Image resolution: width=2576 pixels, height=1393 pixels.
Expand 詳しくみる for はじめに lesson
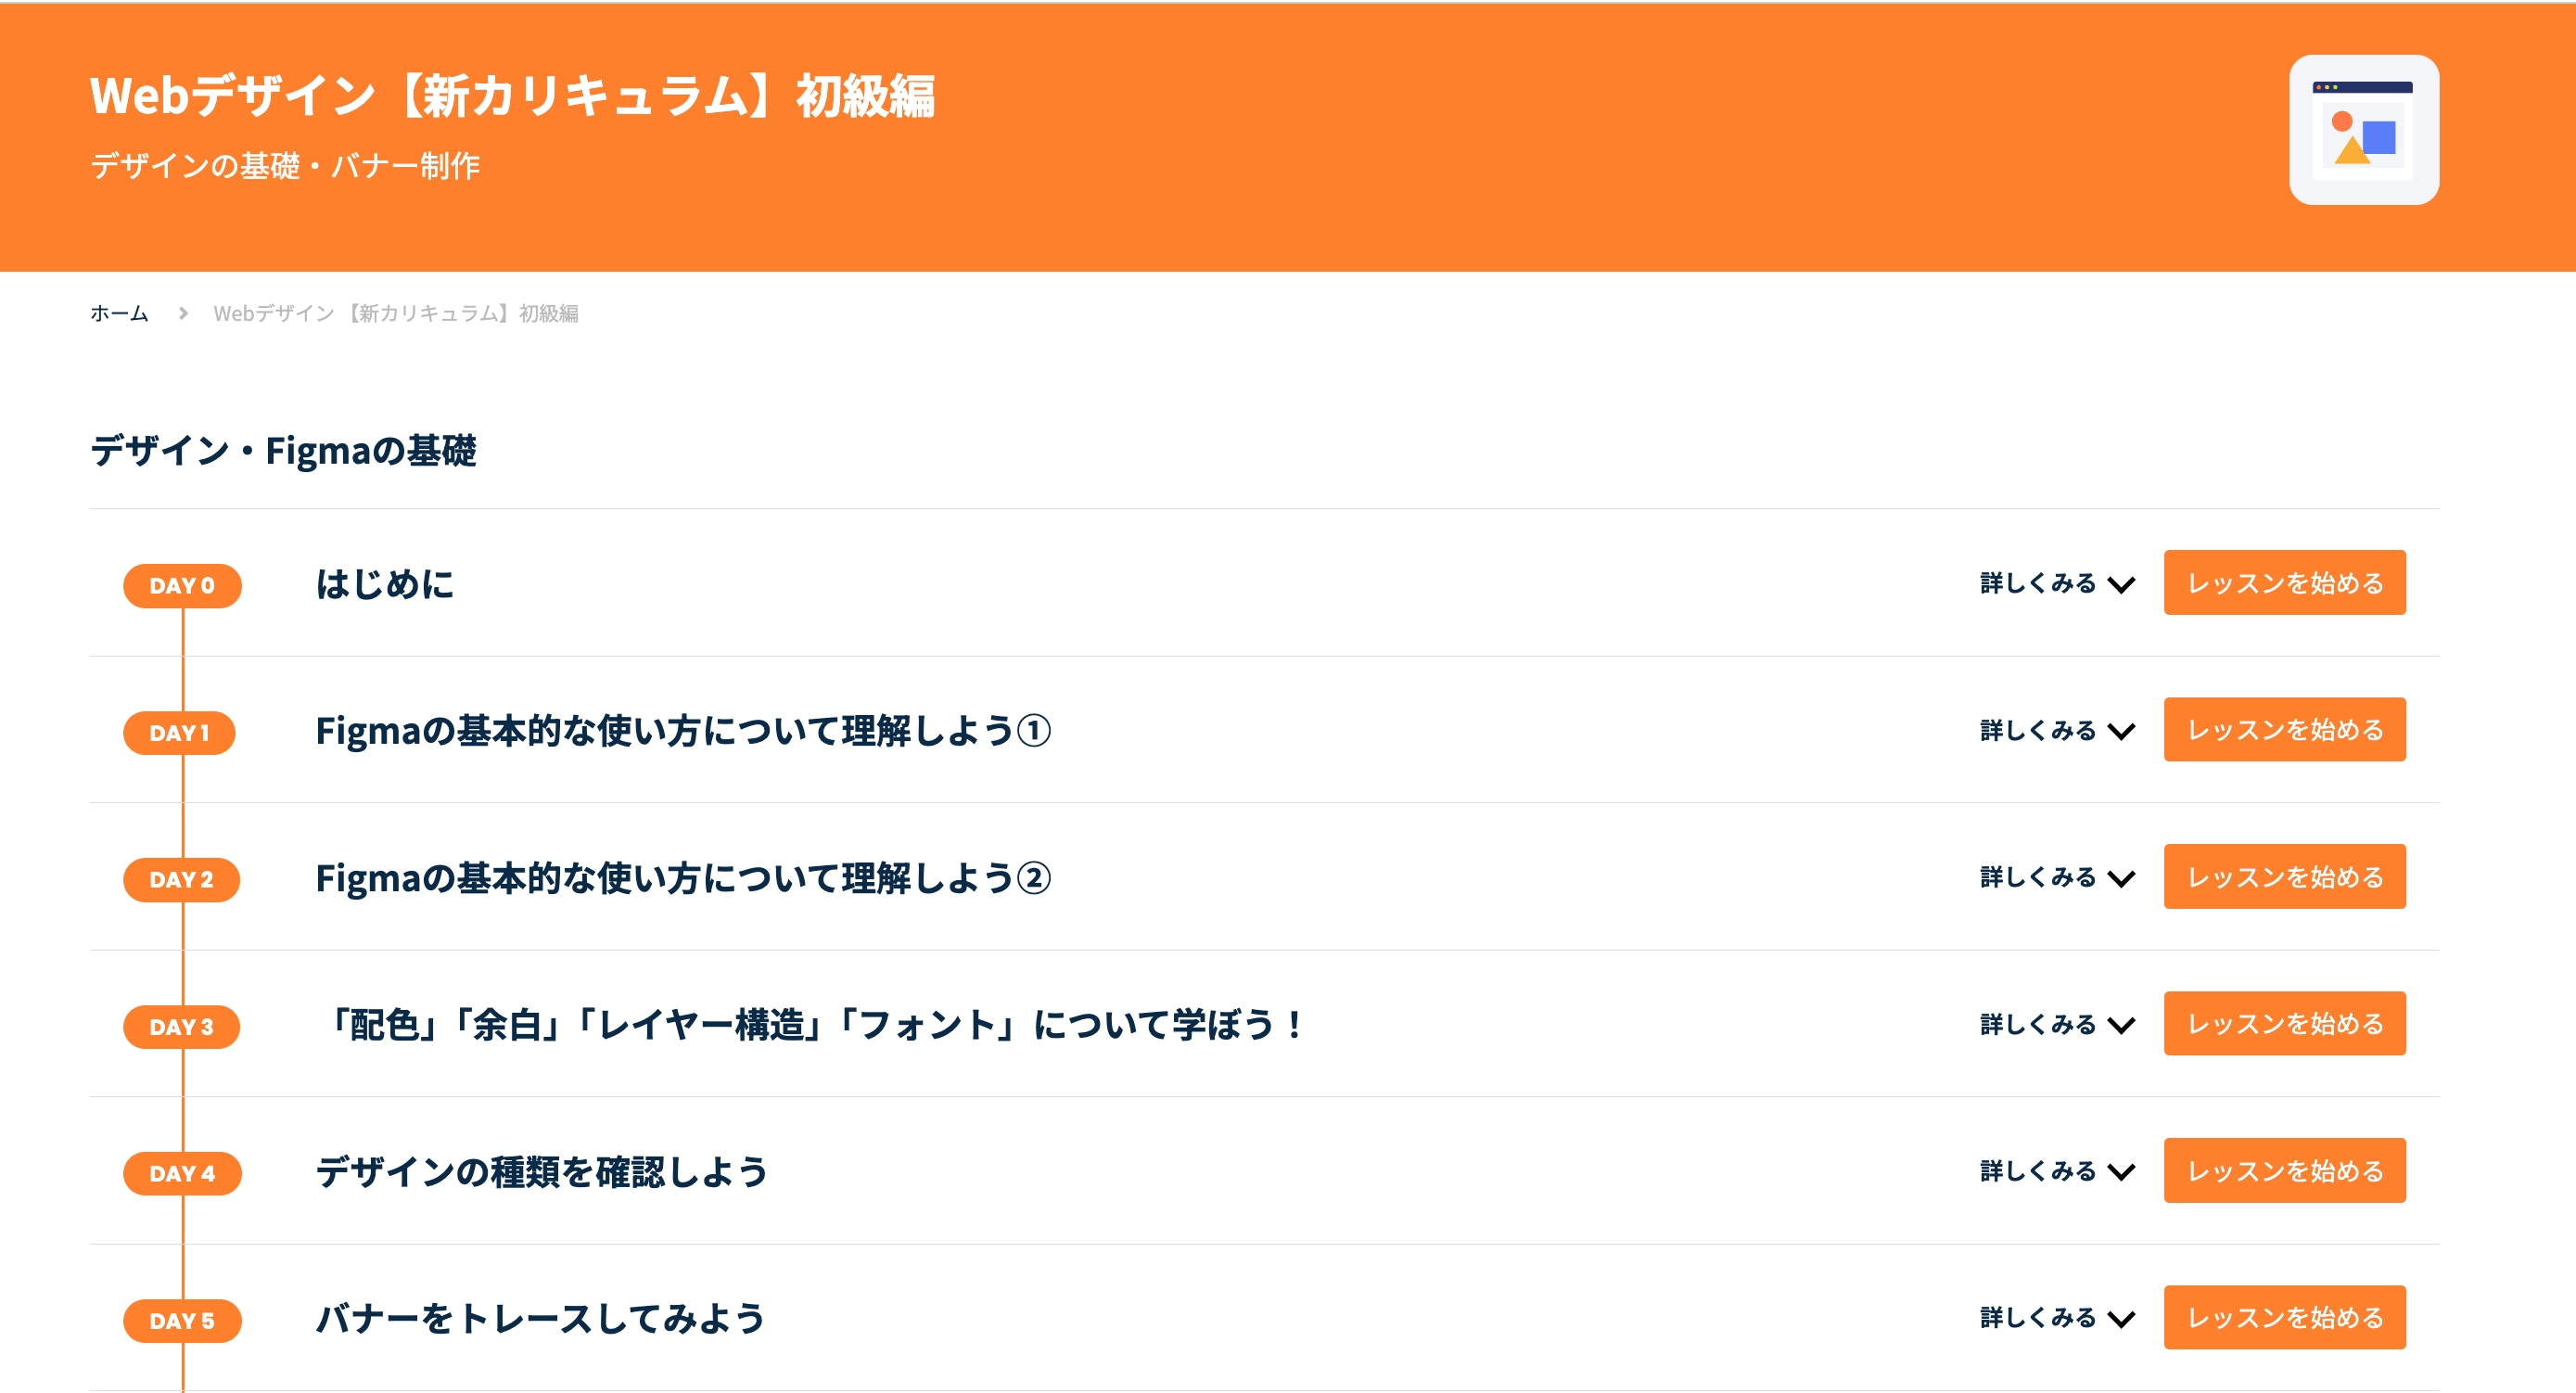point(2056,584)
